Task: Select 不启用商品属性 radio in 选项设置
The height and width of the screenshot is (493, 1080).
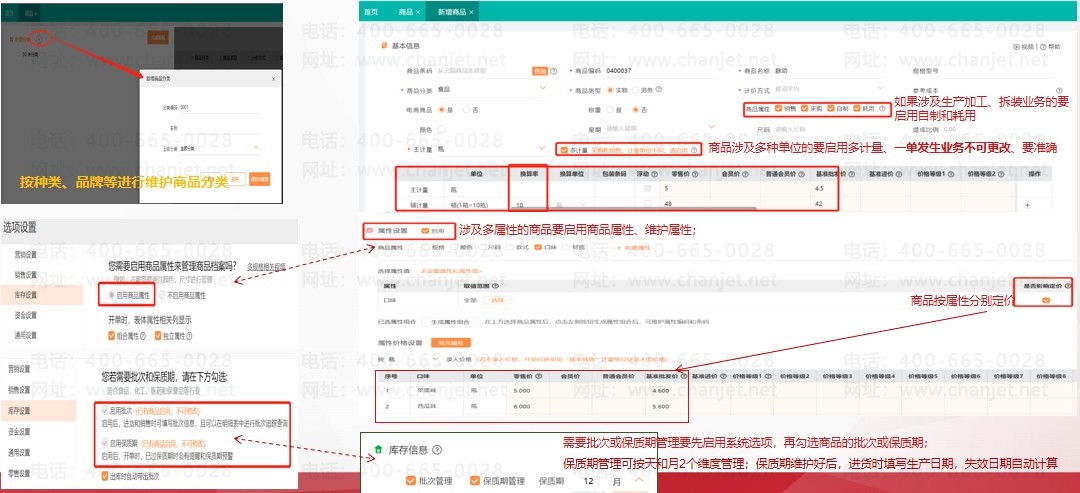Action: point(163,295)
